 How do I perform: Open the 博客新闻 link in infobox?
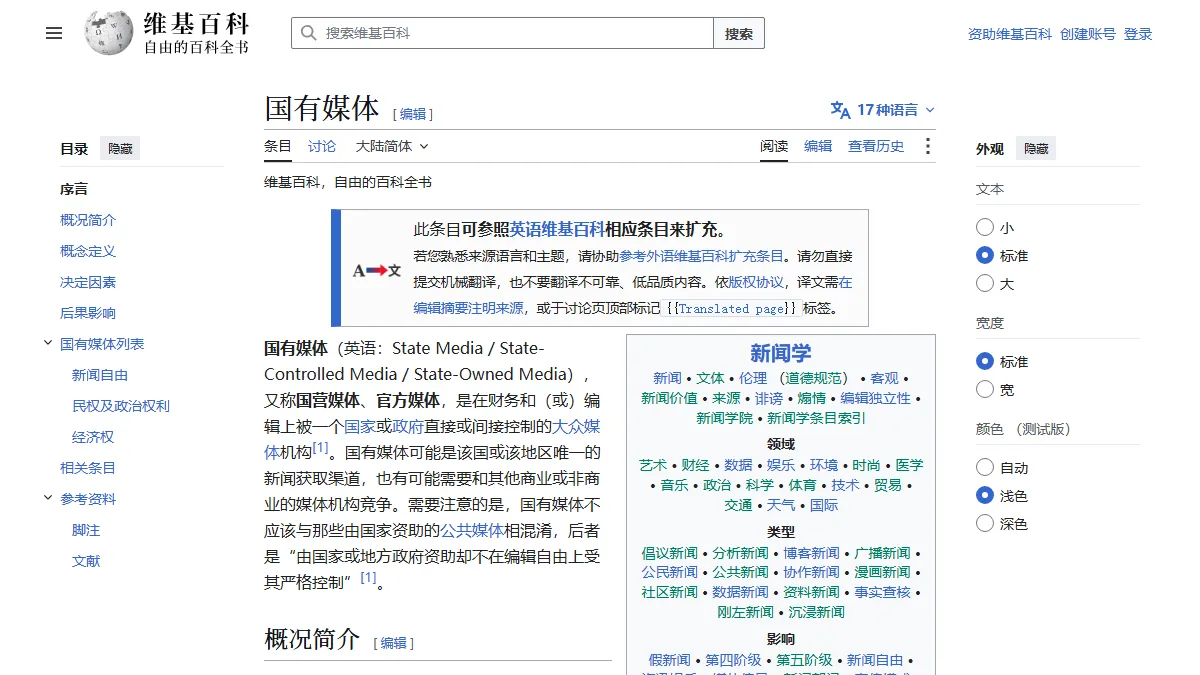812,553
